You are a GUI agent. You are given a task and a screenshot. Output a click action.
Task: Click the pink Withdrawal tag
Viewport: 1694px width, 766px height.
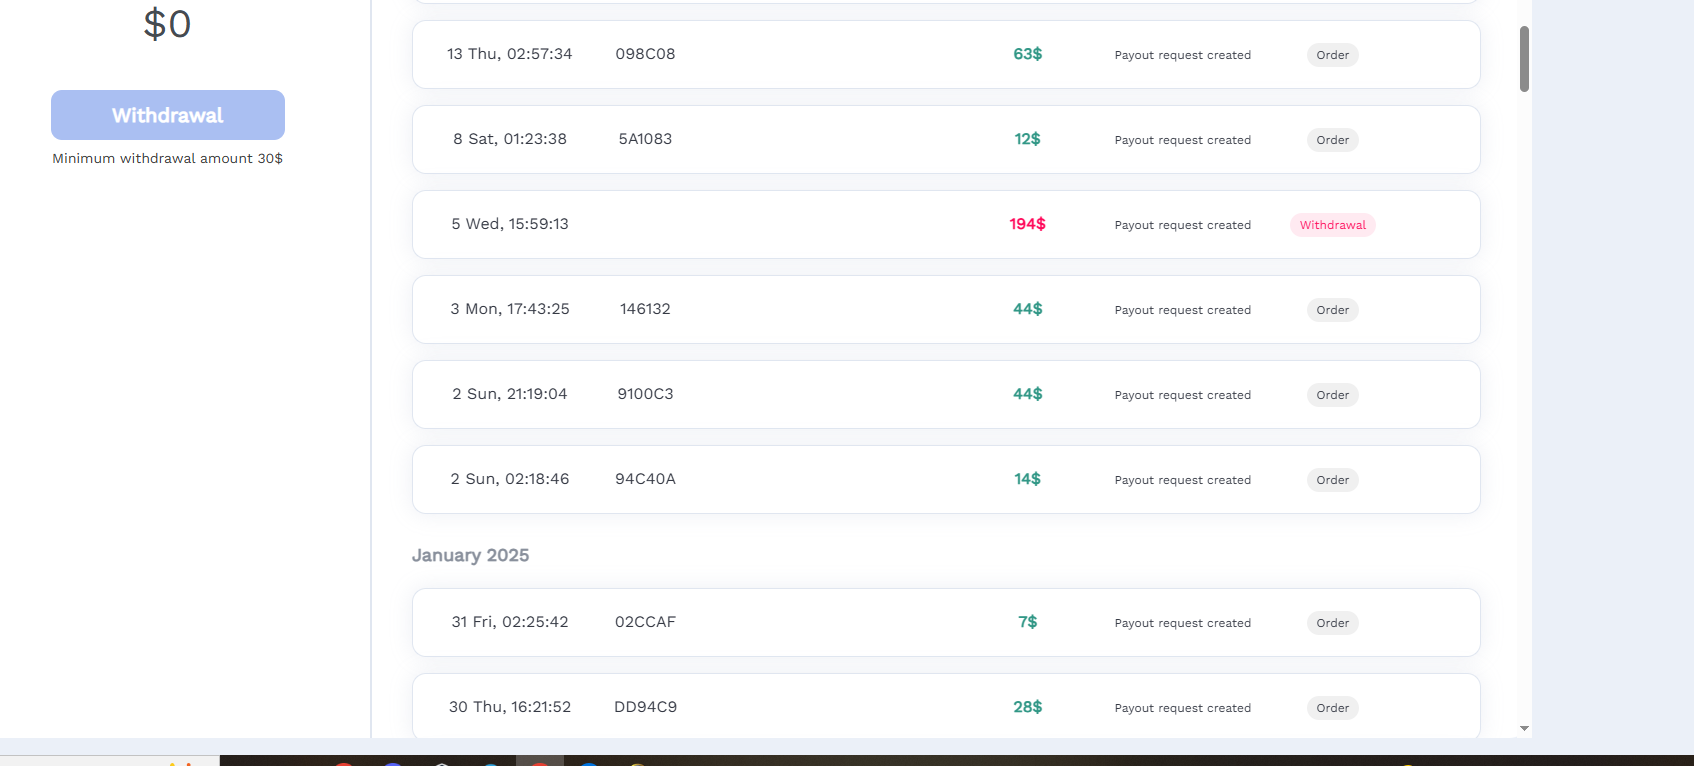tap(1332, 225)
